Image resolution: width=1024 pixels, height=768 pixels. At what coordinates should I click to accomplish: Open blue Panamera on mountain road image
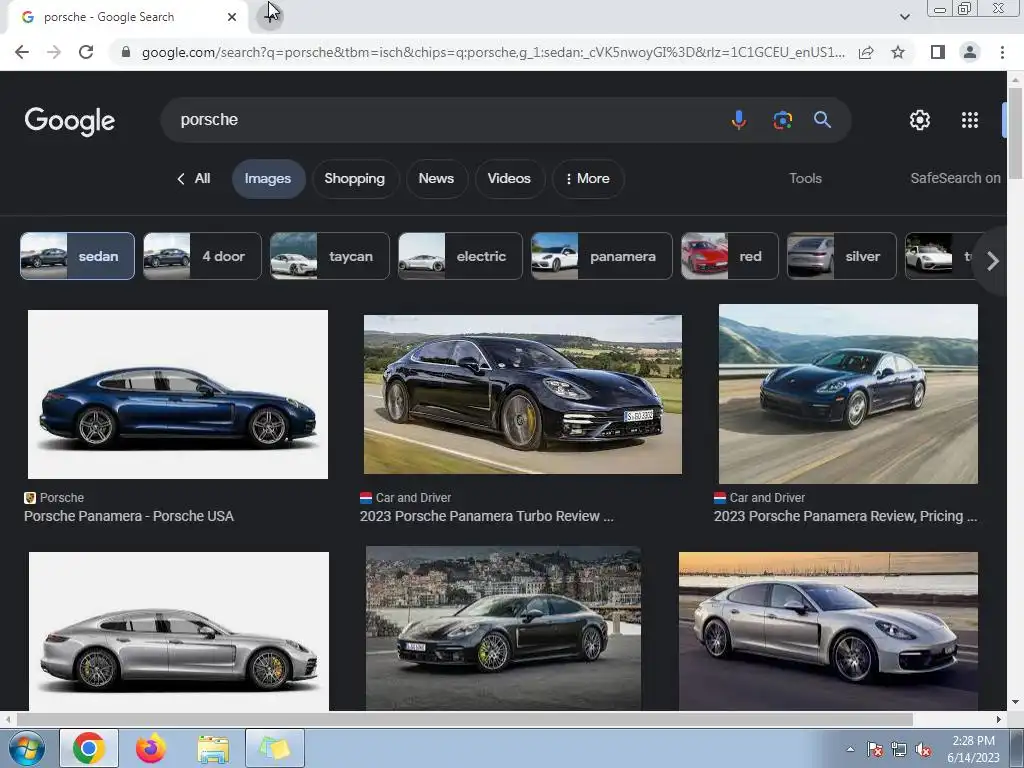coord(848,394)
